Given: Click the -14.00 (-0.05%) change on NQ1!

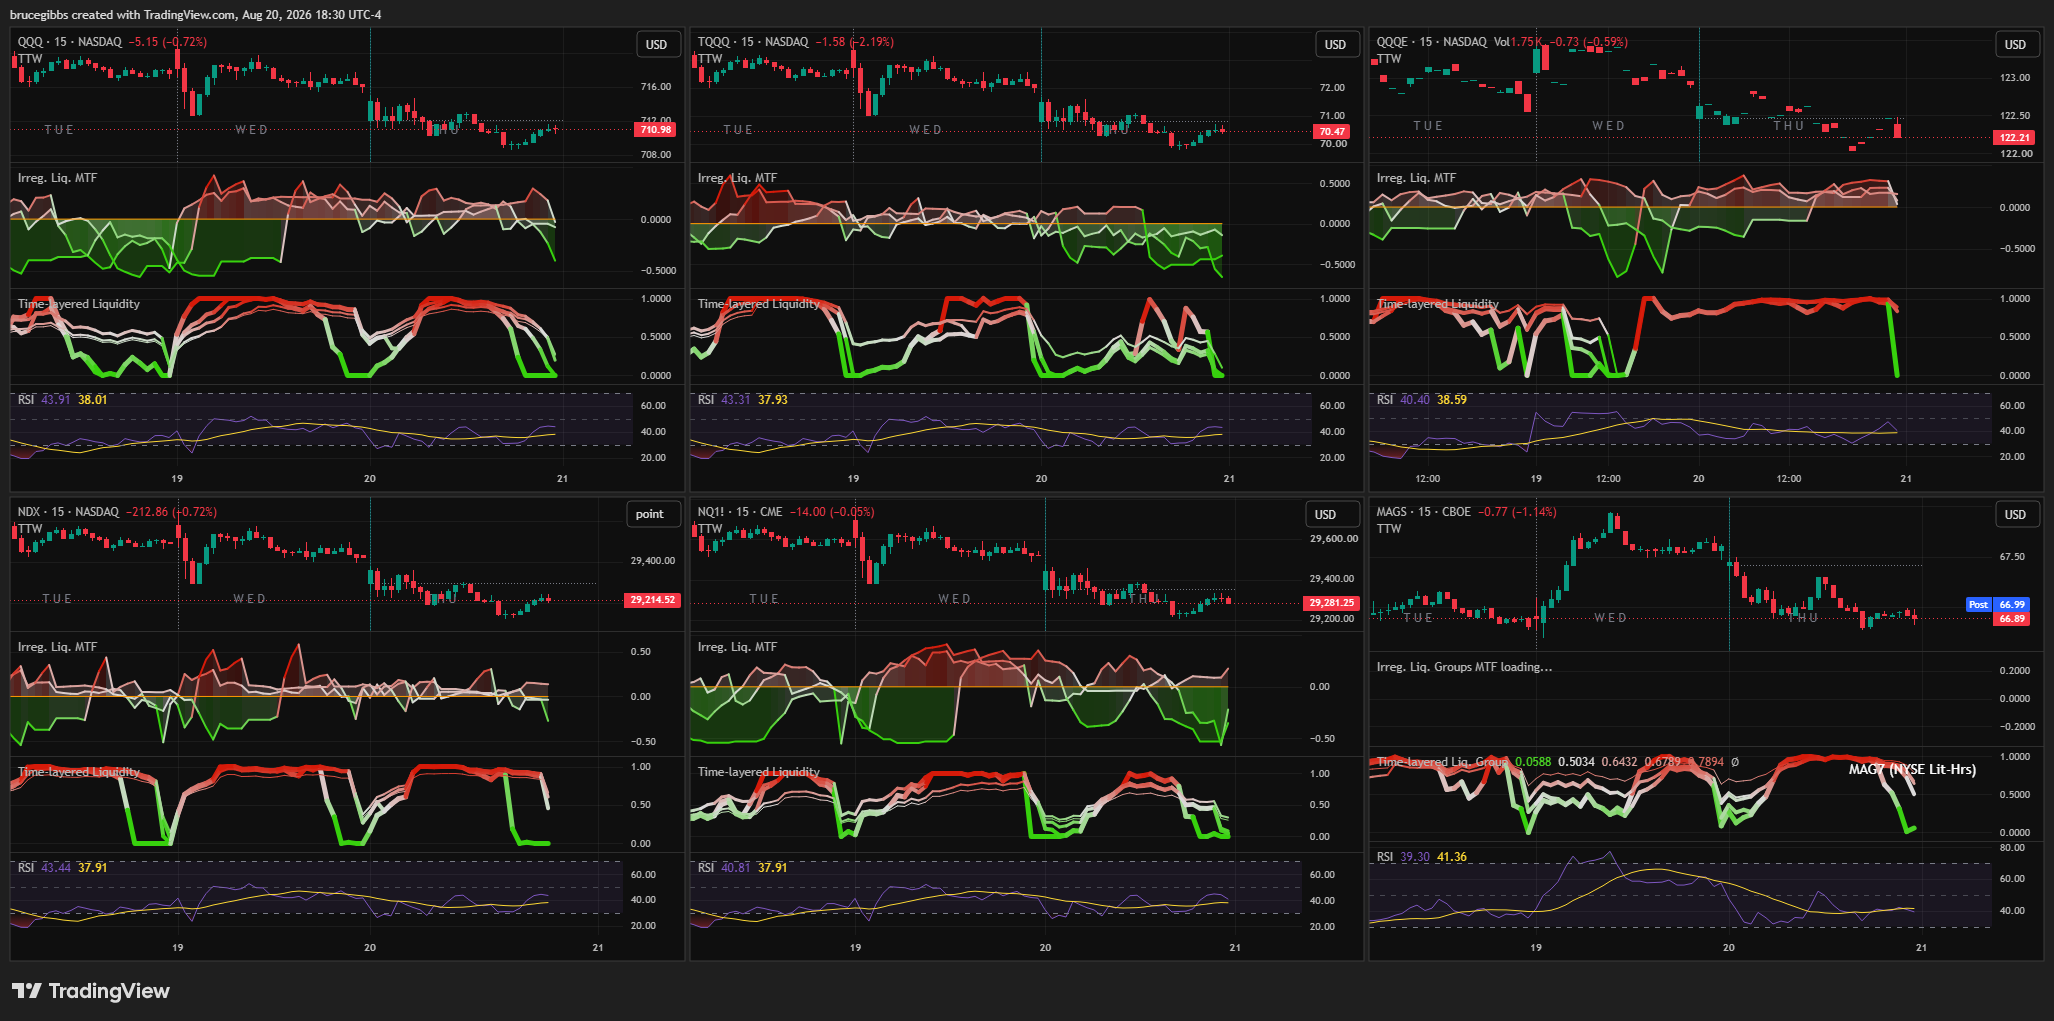Looking at the screenshot, I should pos(832,512).
